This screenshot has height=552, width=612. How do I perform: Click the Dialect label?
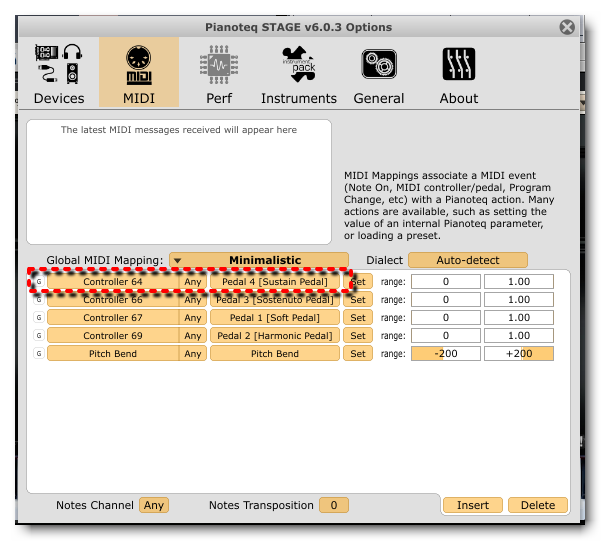(384, 260)
